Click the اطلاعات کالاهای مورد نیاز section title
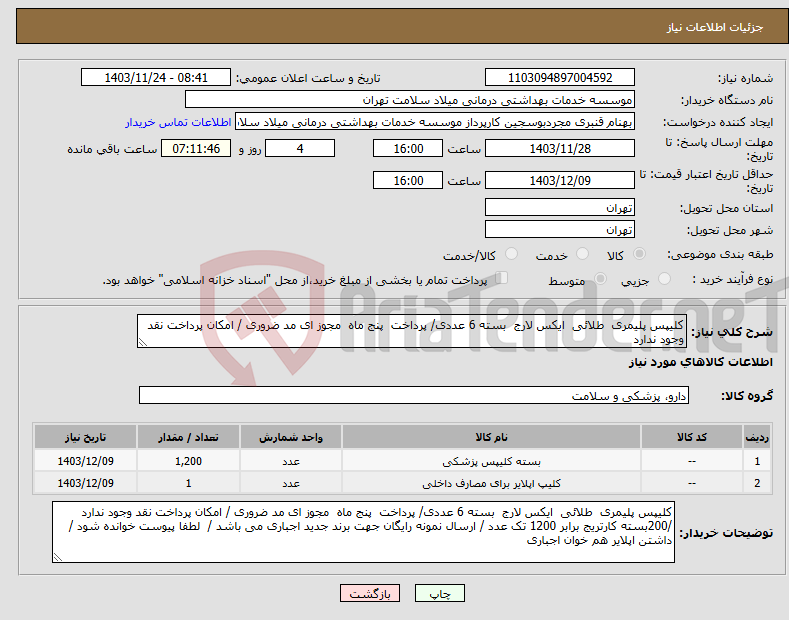The image size is (789, 620). (x=700, y=362)
